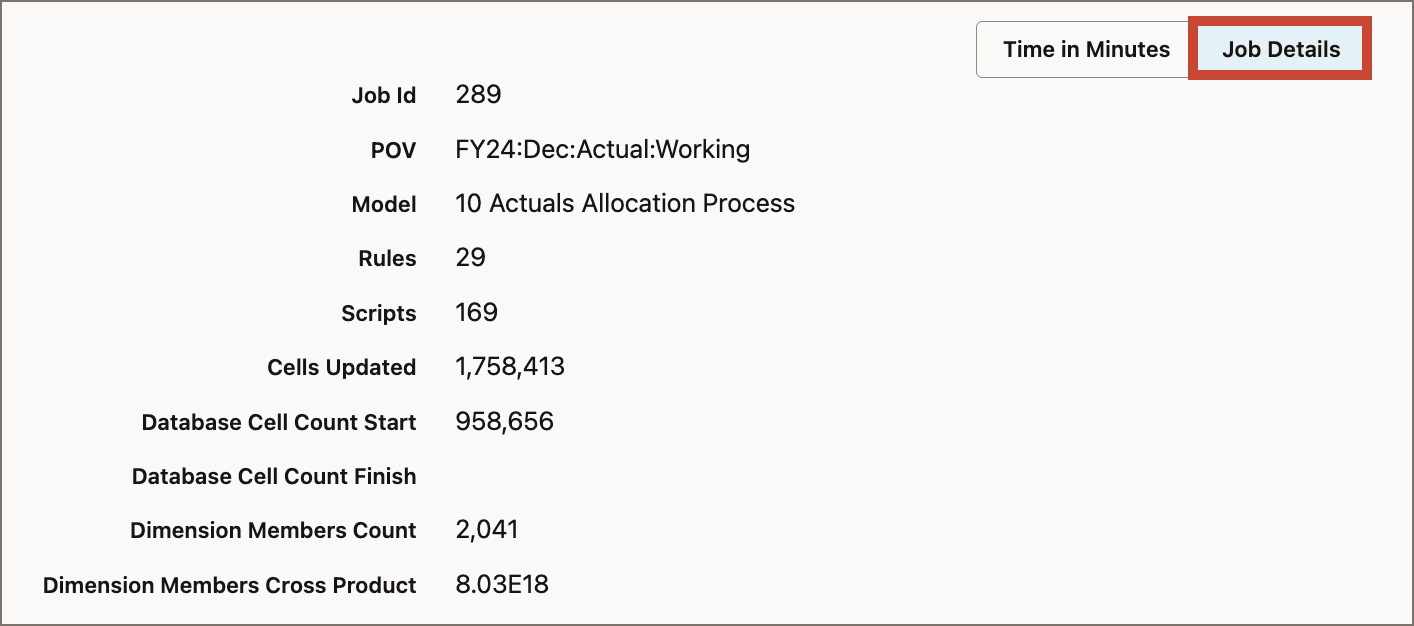This screenshot has height=626, width=1414.
Task: Click the Job Id label
Action: coord(385,95)
